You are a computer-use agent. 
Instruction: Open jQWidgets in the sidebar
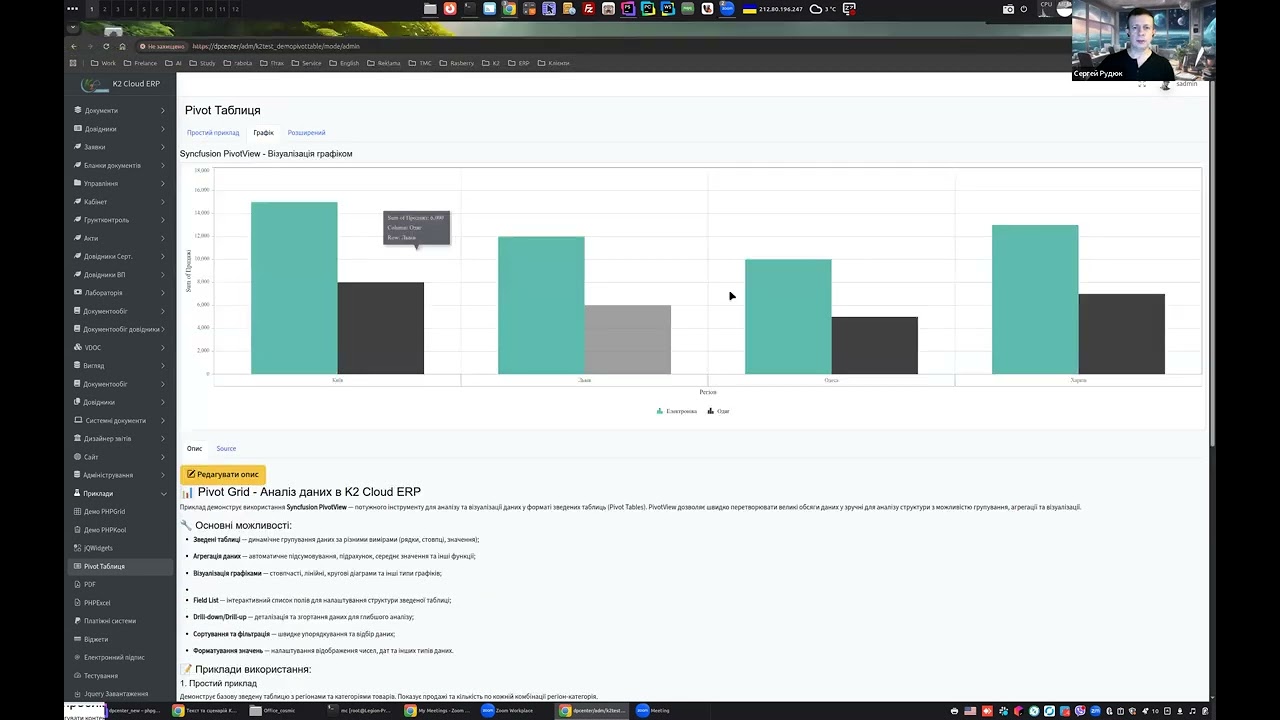click(120, 548)
